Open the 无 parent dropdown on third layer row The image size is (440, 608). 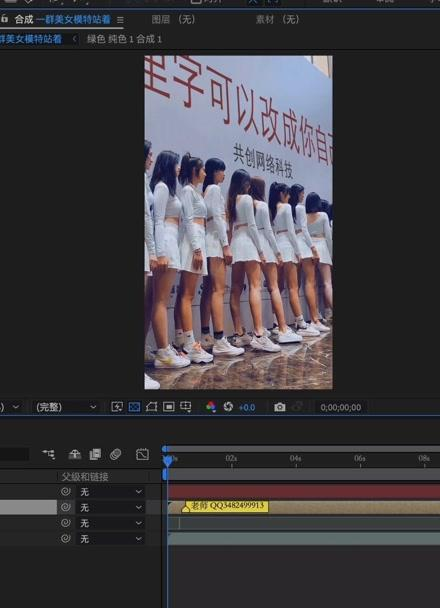(x=110, y=523)
